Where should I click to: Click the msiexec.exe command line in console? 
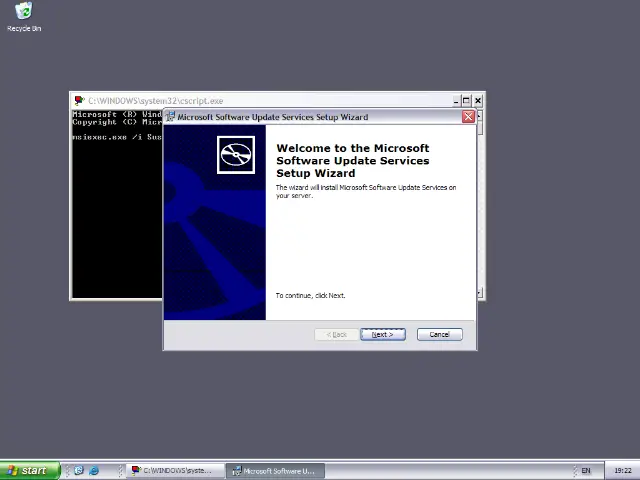117,137
